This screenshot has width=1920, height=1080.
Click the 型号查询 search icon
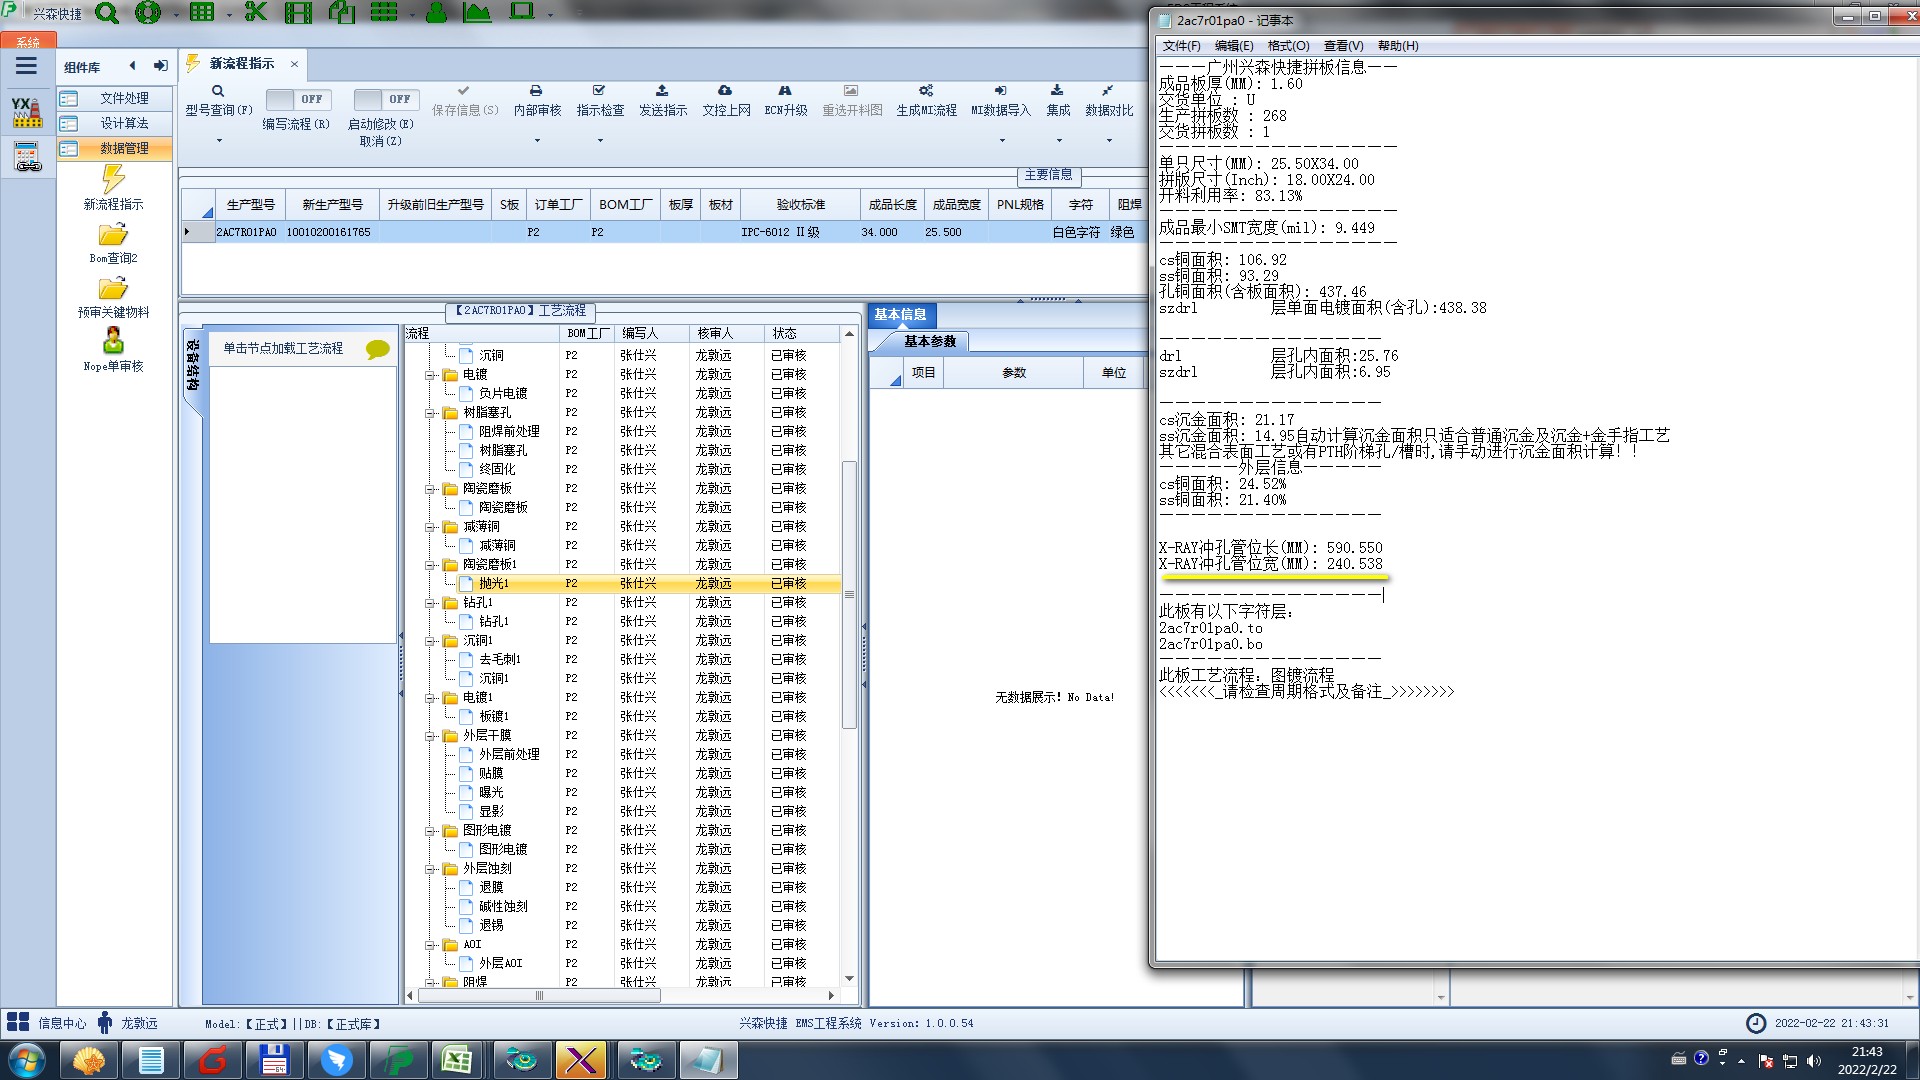(218, 91)
